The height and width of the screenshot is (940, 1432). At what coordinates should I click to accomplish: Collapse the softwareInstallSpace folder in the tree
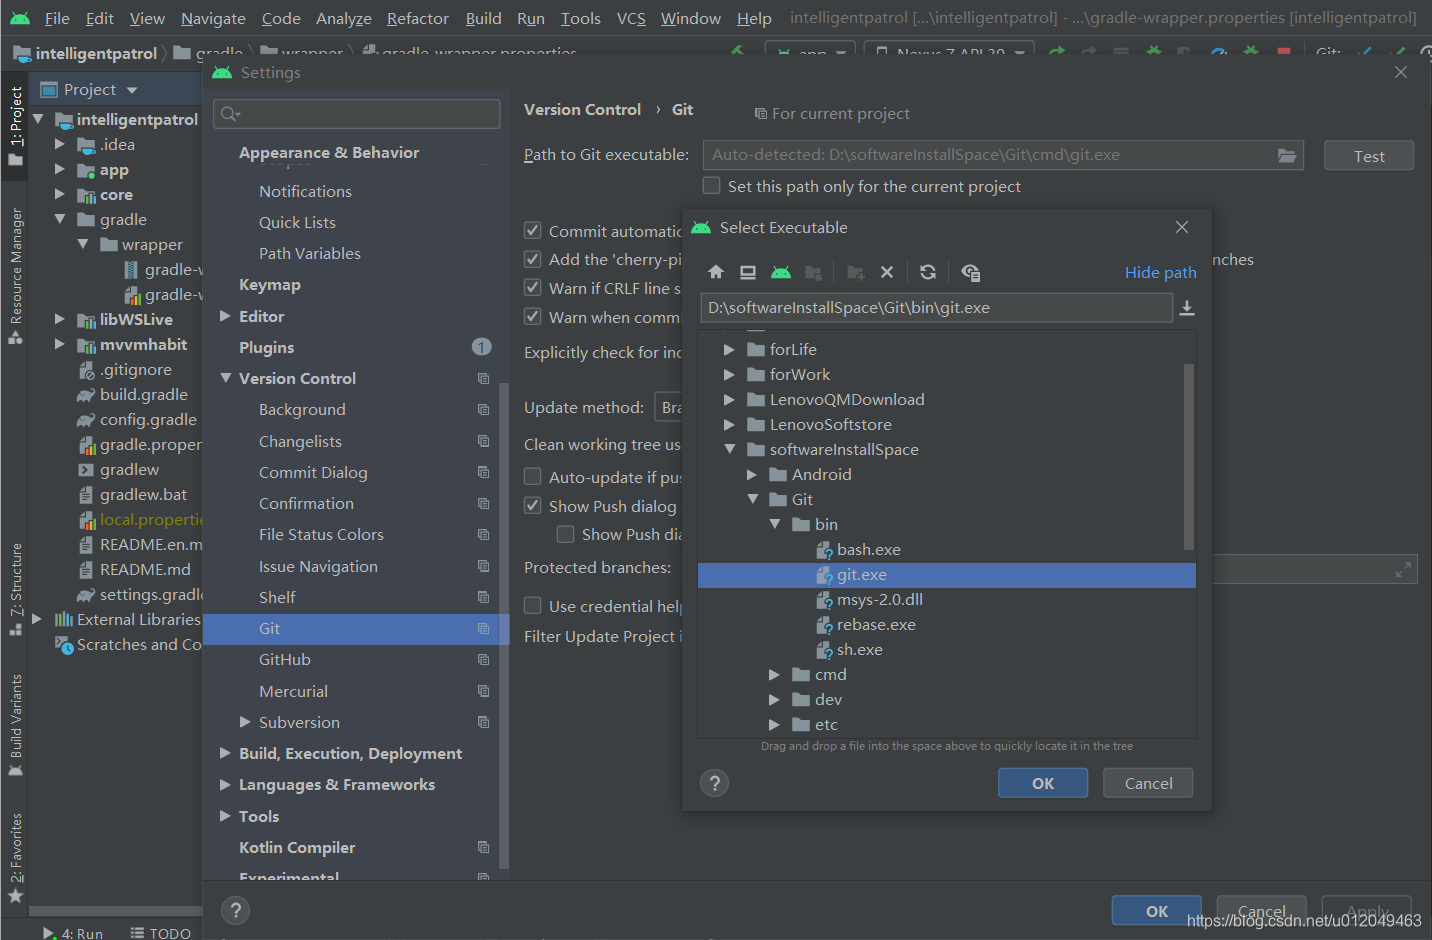pyautogui.click(x=729, y=449)
